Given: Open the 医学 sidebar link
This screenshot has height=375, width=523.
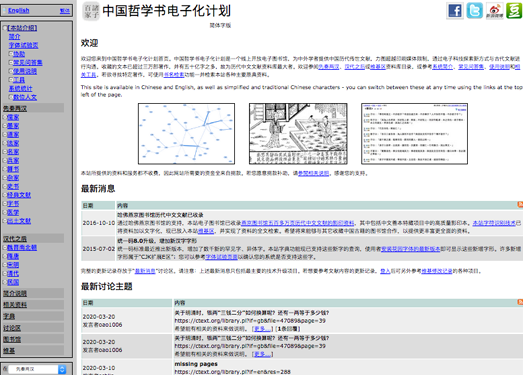Looking at the screenshot, I should pos(13,213).
